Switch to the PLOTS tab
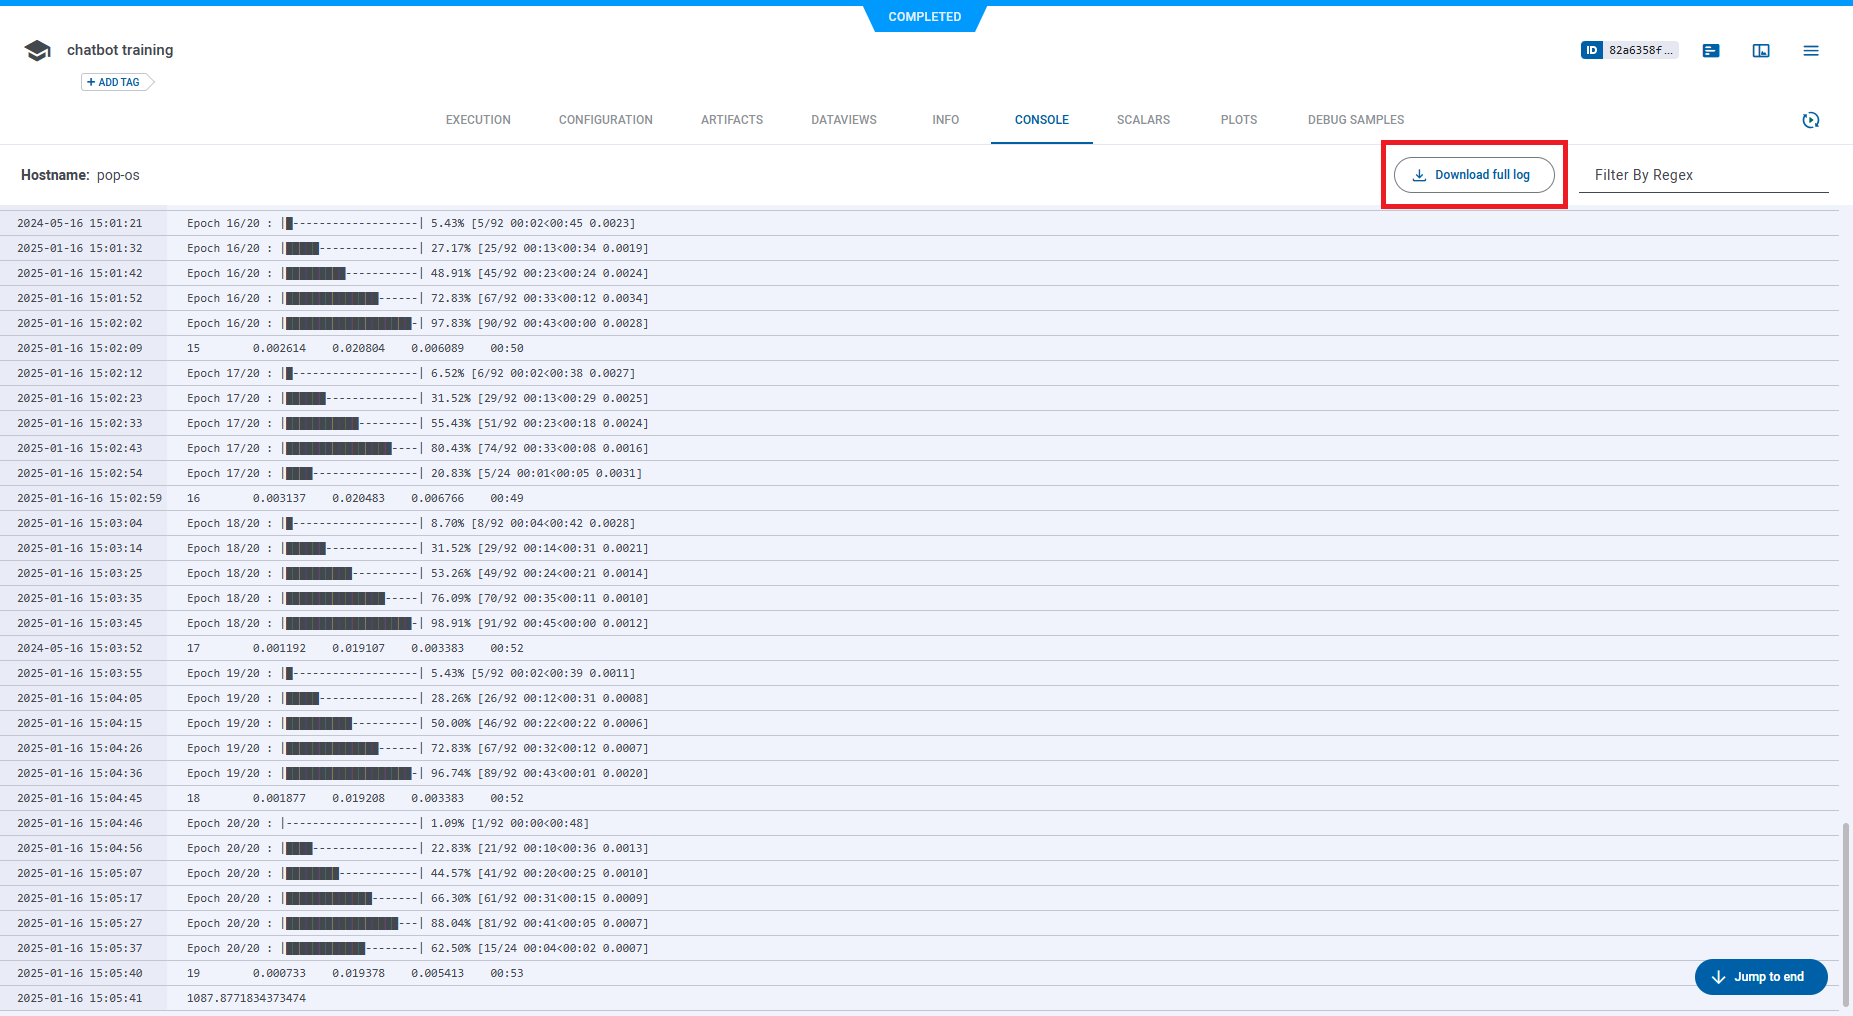This screenshot has height=1016, width=1853. point(1238,120)
